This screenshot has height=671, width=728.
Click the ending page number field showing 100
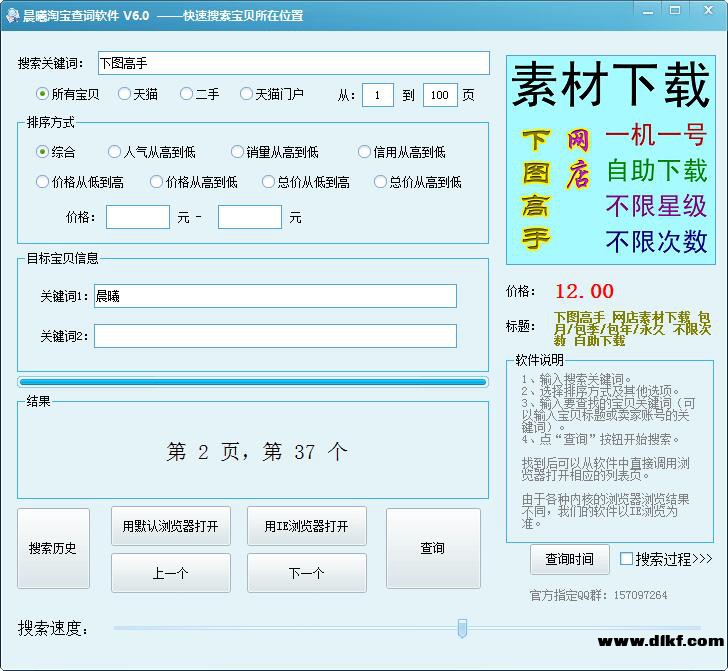440,95
